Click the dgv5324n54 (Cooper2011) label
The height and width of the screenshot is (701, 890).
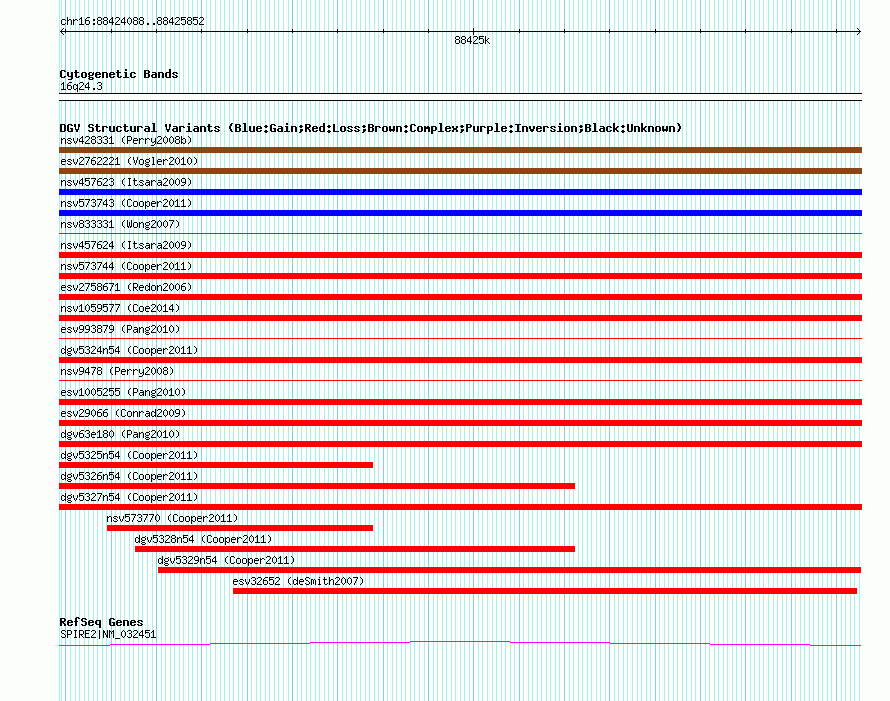pos(129,350)
